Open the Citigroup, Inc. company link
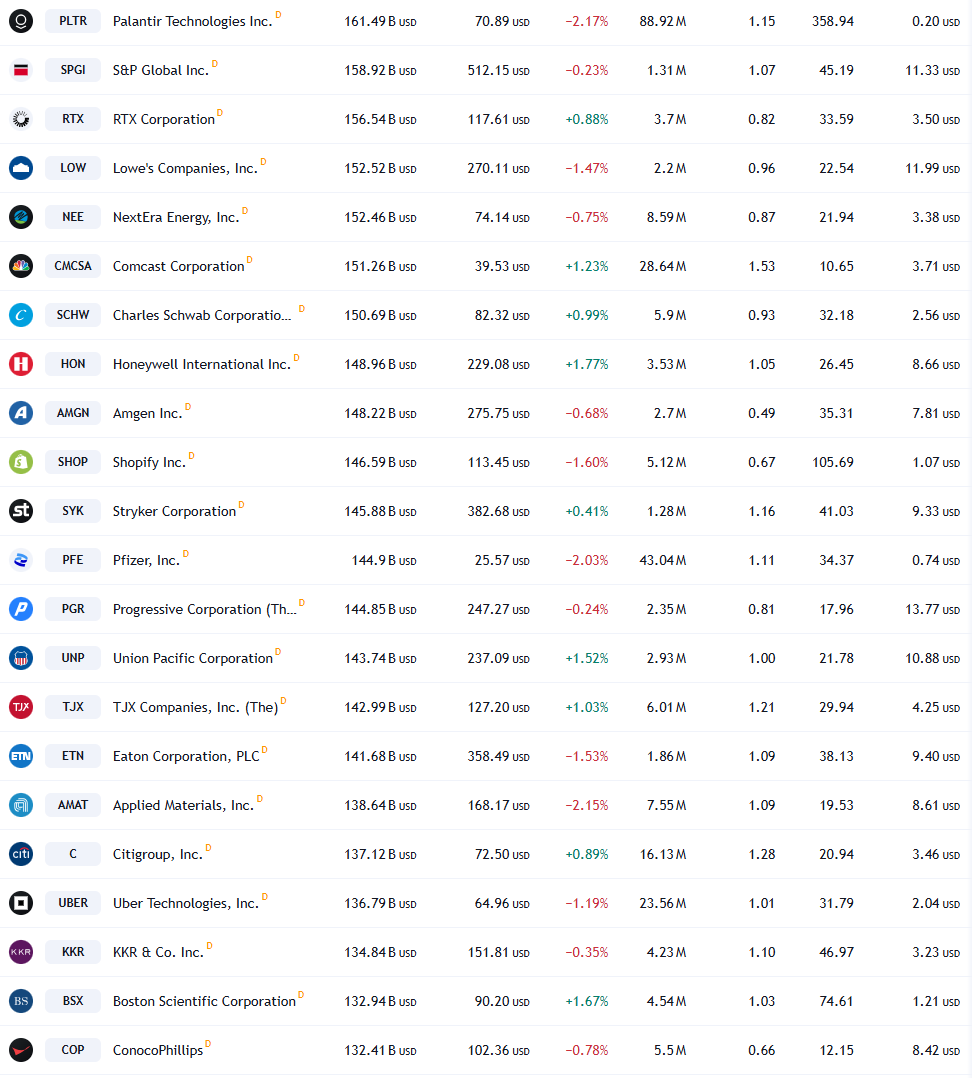Screen dimensions: 972x1078 [158, 855]
